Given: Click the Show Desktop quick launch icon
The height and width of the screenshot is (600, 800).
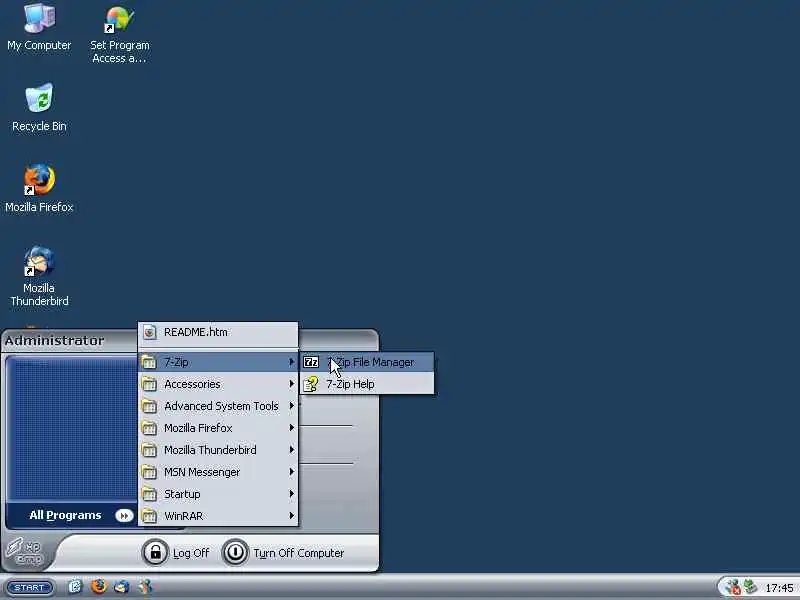Looking at the screenshot, I should (75, 587).
